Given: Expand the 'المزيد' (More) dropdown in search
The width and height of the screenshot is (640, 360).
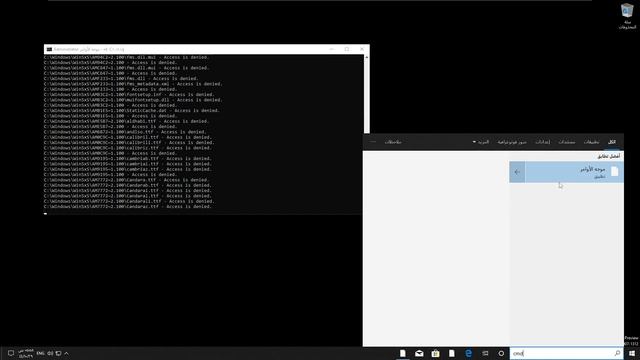Looking at the screenshot, I should coord(481,142).
